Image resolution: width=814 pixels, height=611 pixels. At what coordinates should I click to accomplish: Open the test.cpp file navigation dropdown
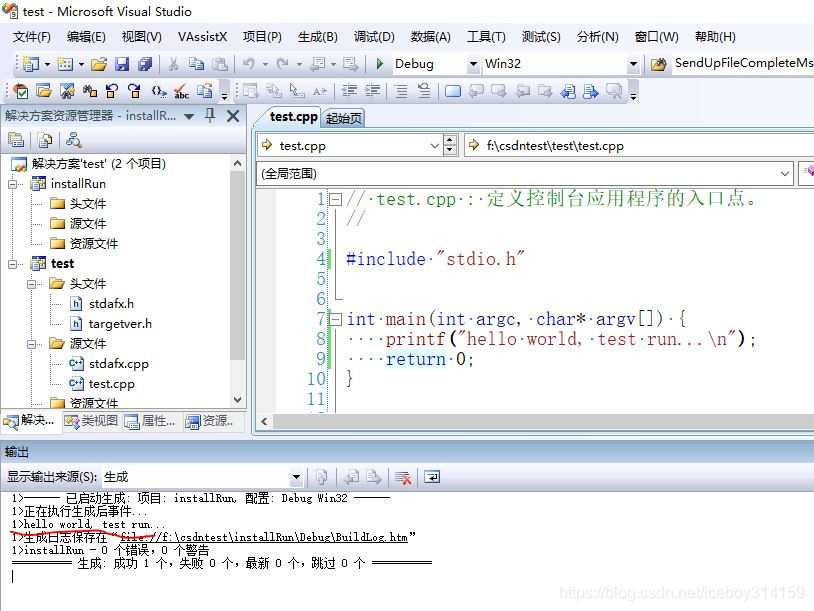coord(435,146)
